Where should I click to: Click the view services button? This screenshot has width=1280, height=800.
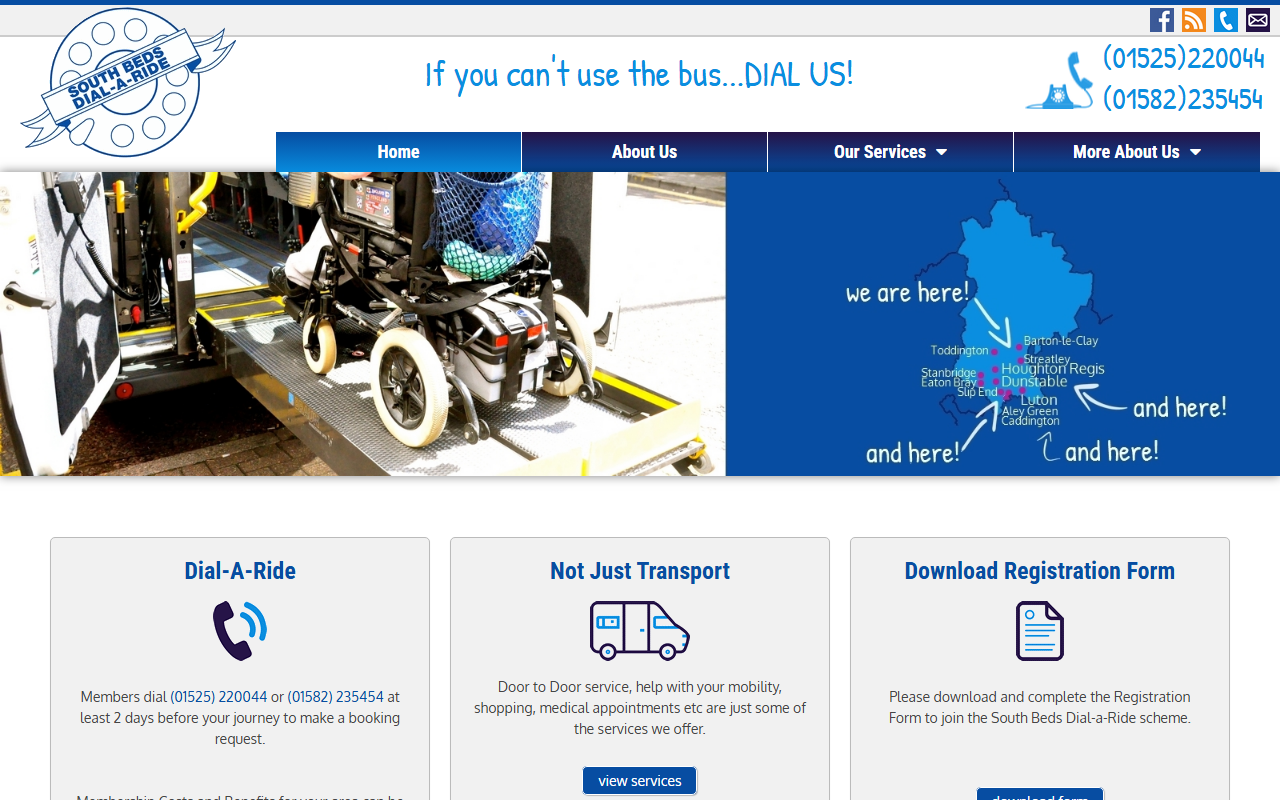pos(640,781)
